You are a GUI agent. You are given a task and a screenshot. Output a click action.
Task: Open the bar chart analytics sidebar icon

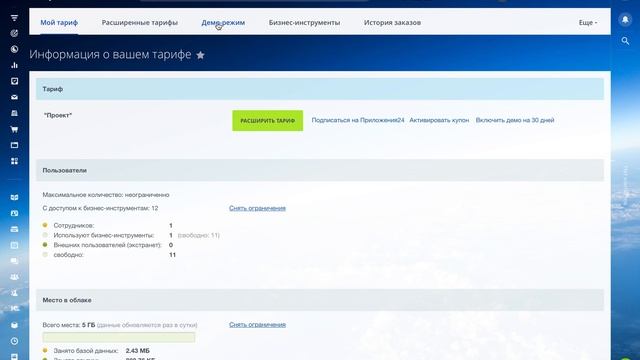(x=14, y=65)
